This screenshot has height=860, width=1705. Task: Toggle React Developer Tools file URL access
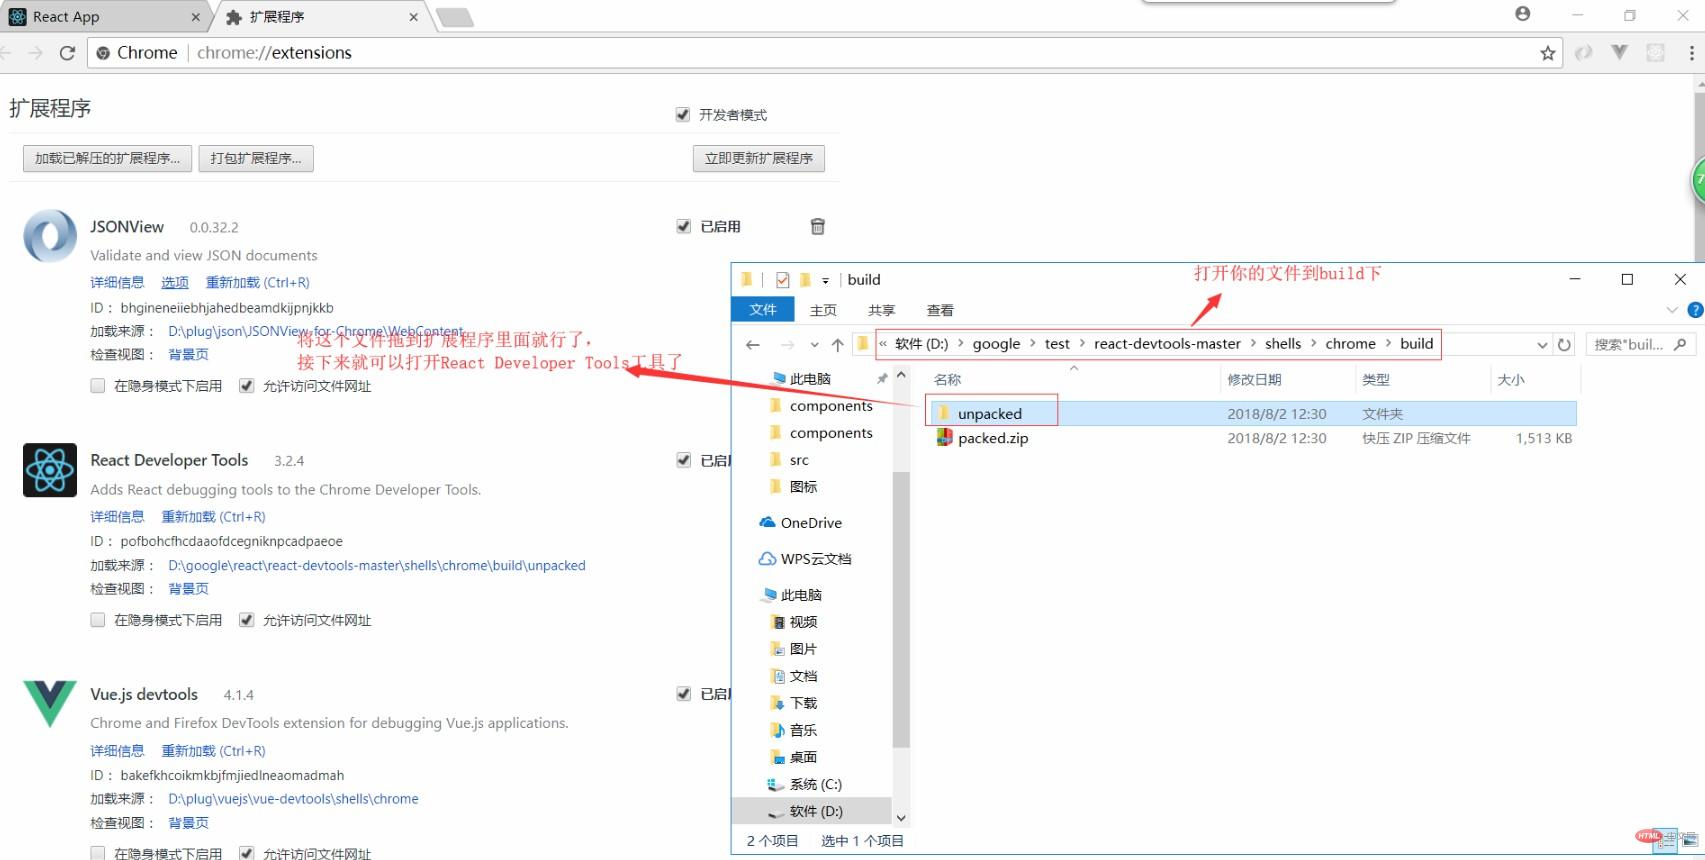(246, 620)
